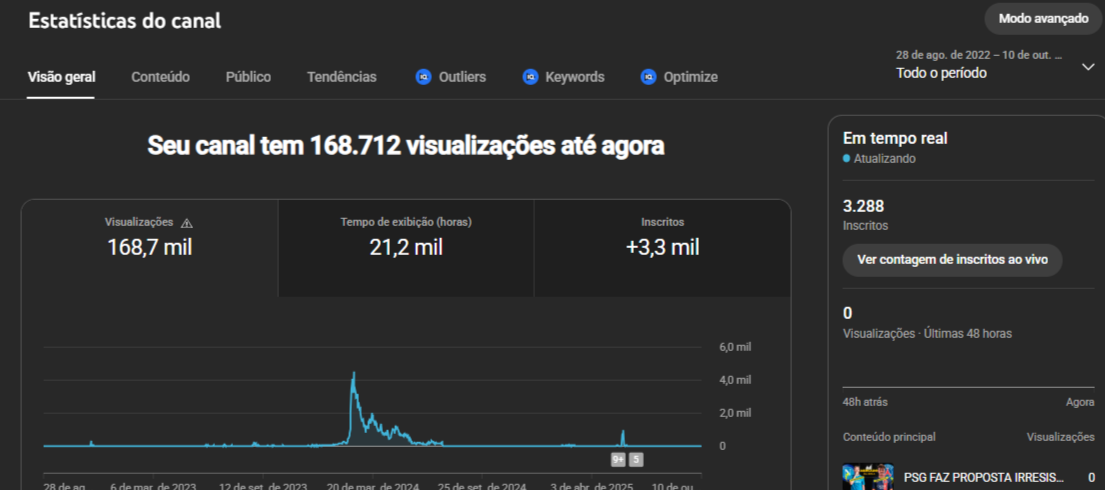Click the 2,0 mil axis label
Screen dimensions: 1105x490
(735, 412)
